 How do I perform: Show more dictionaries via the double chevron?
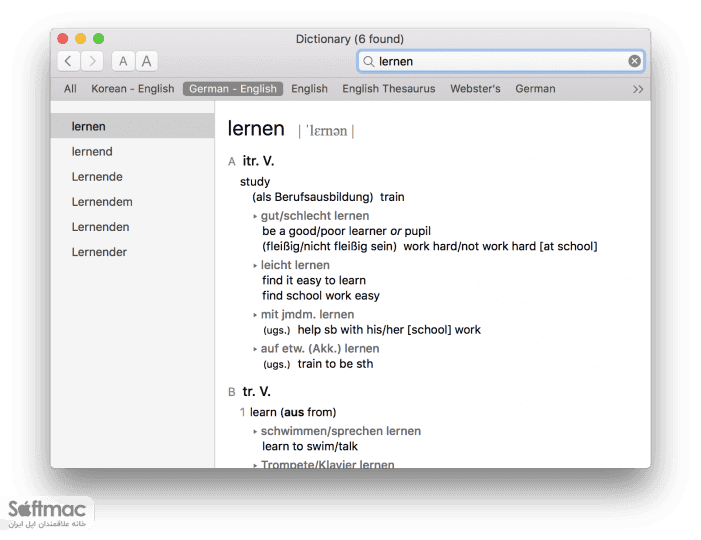638,89
